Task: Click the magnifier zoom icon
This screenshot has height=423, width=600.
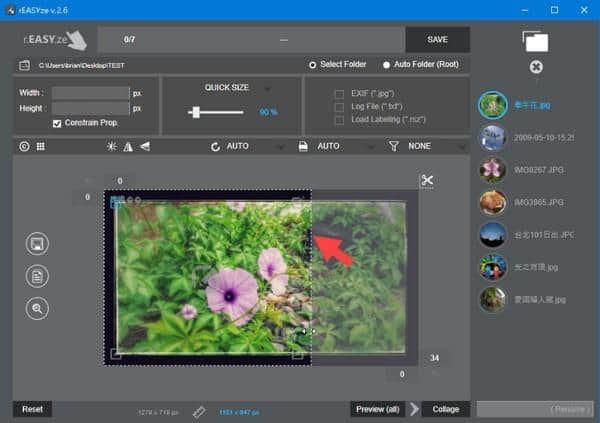Action: (38, 308)
